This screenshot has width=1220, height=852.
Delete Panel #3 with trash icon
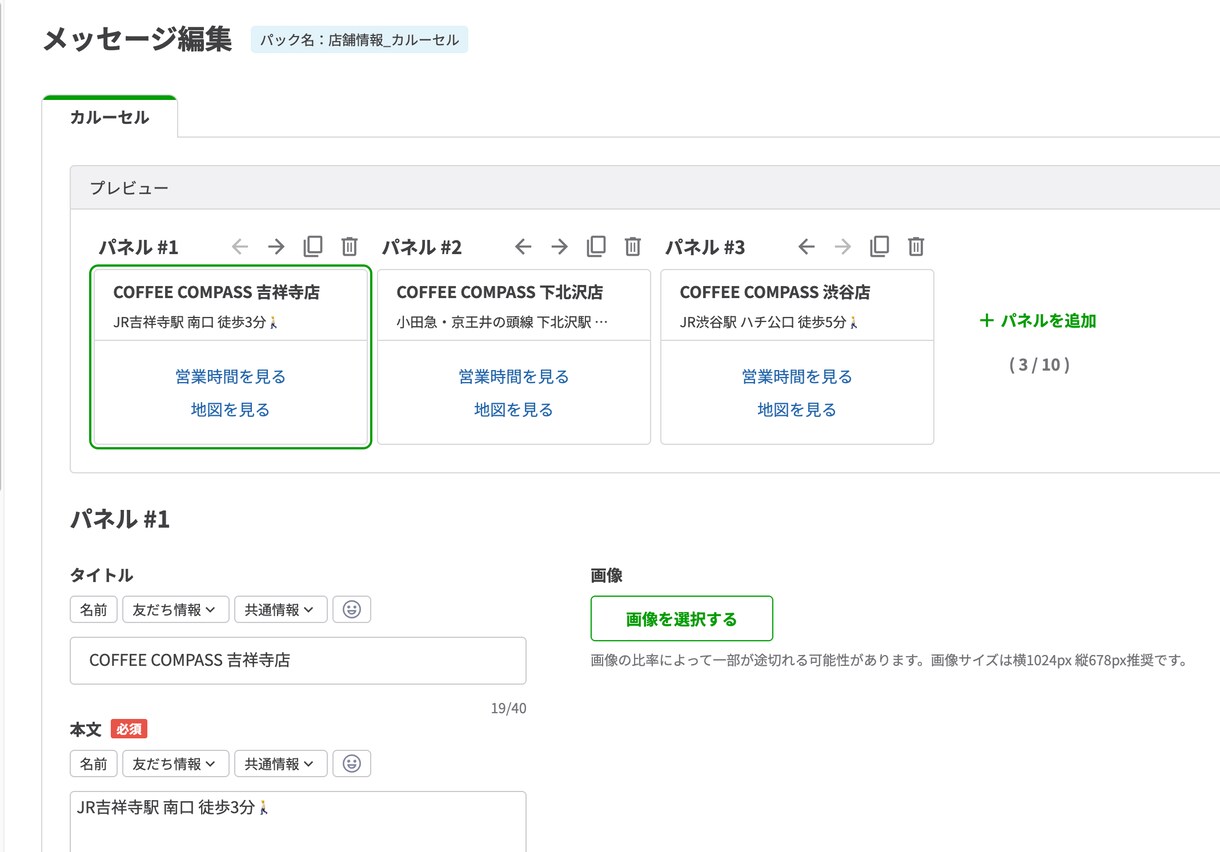click(916, 246)
